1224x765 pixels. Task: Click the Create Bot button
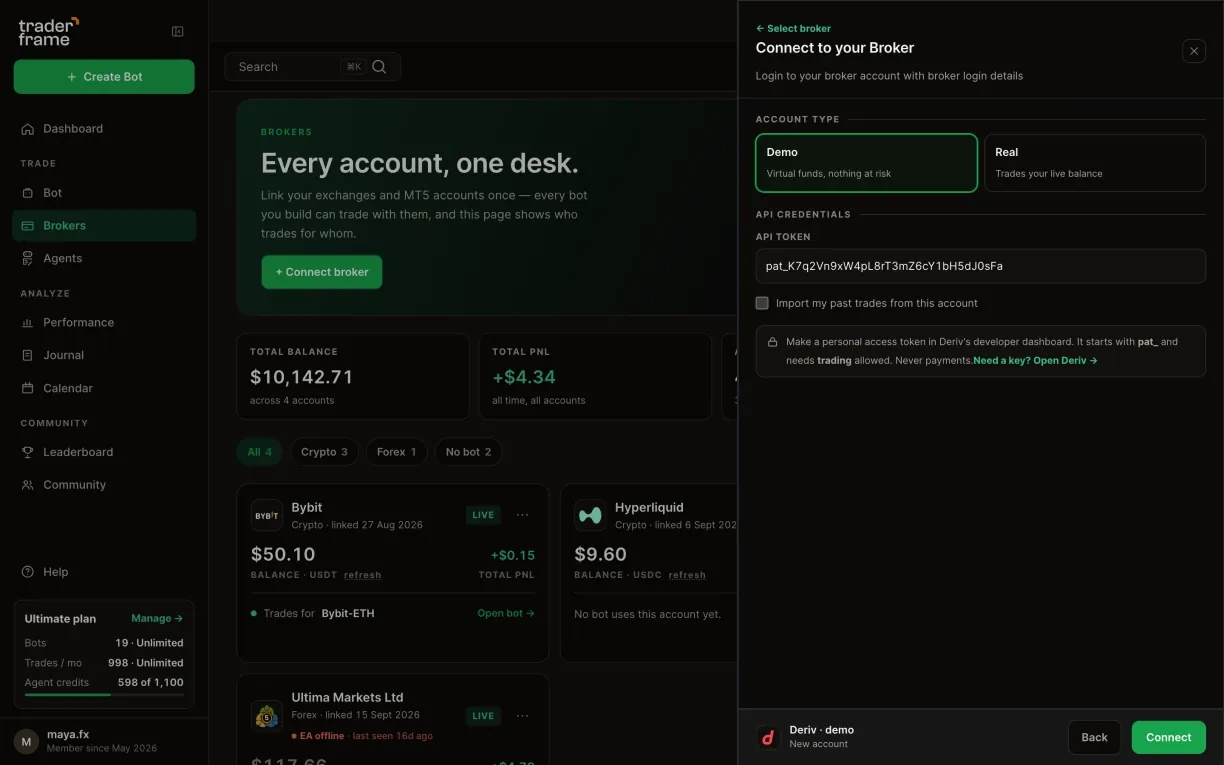tap(104, 77)
